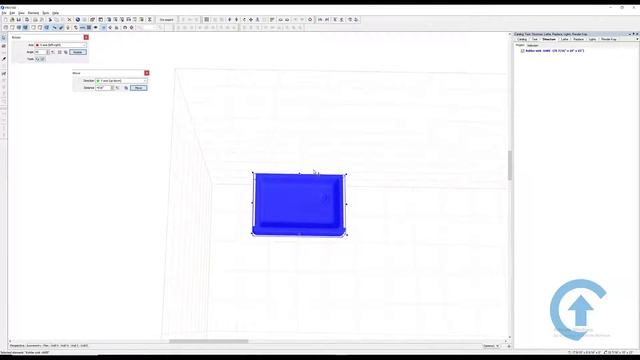Switch to the Tool tab
The image size is (640, 360).
click(x=535, y=39)
